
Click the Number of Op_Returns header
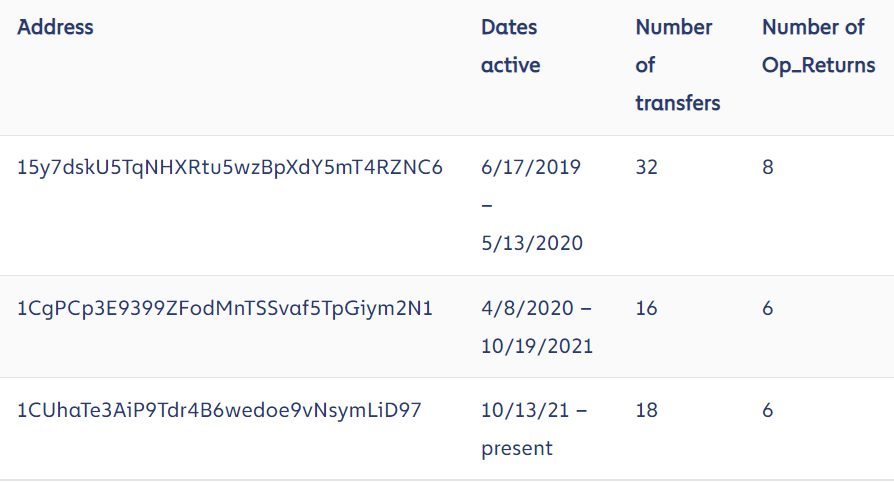[x=818, y=46]
